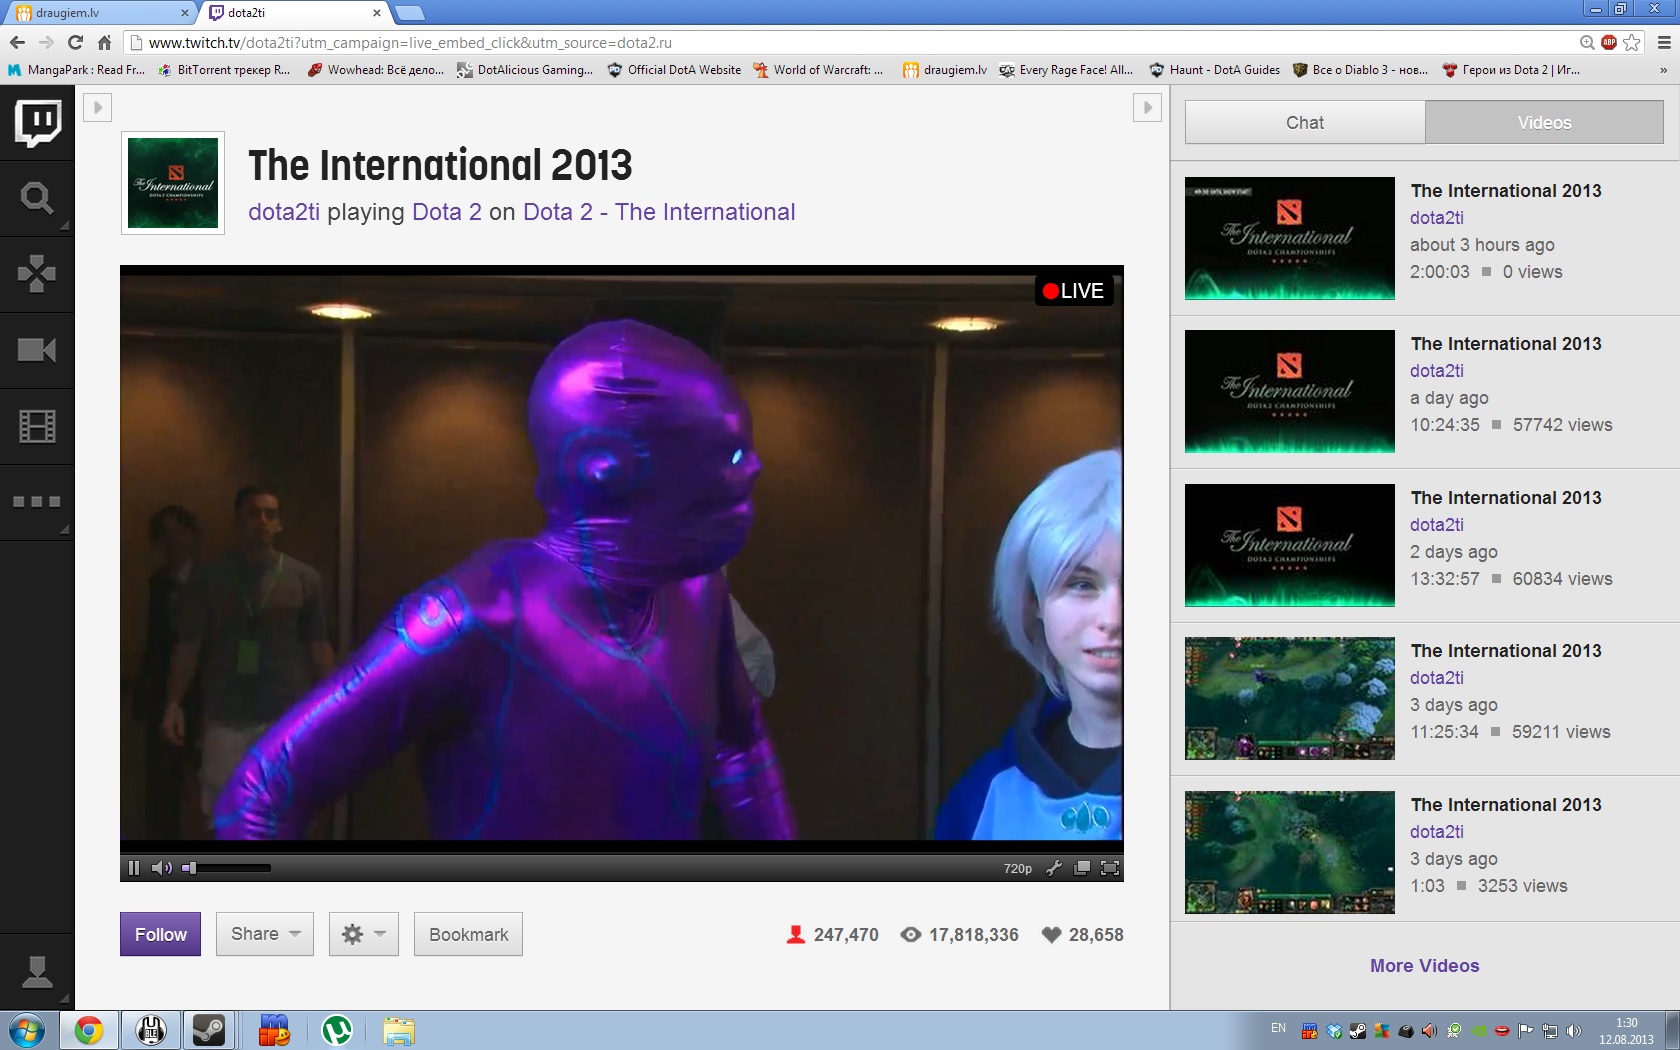
Task: Open the 13:32:57 video thumbnail
Action: [x=1289, y=545]
